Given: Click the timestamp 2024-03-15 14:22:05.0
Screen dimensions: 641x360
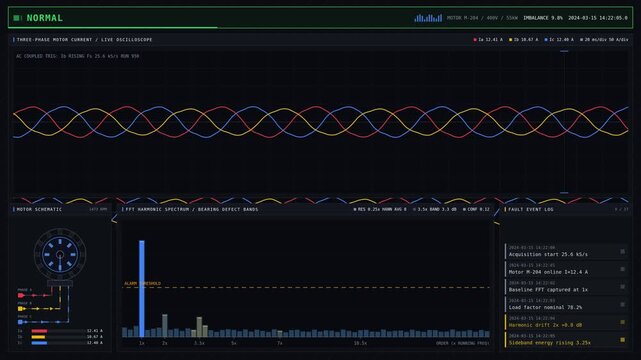Looking at the screenshot, I should (x=598, y=18).
